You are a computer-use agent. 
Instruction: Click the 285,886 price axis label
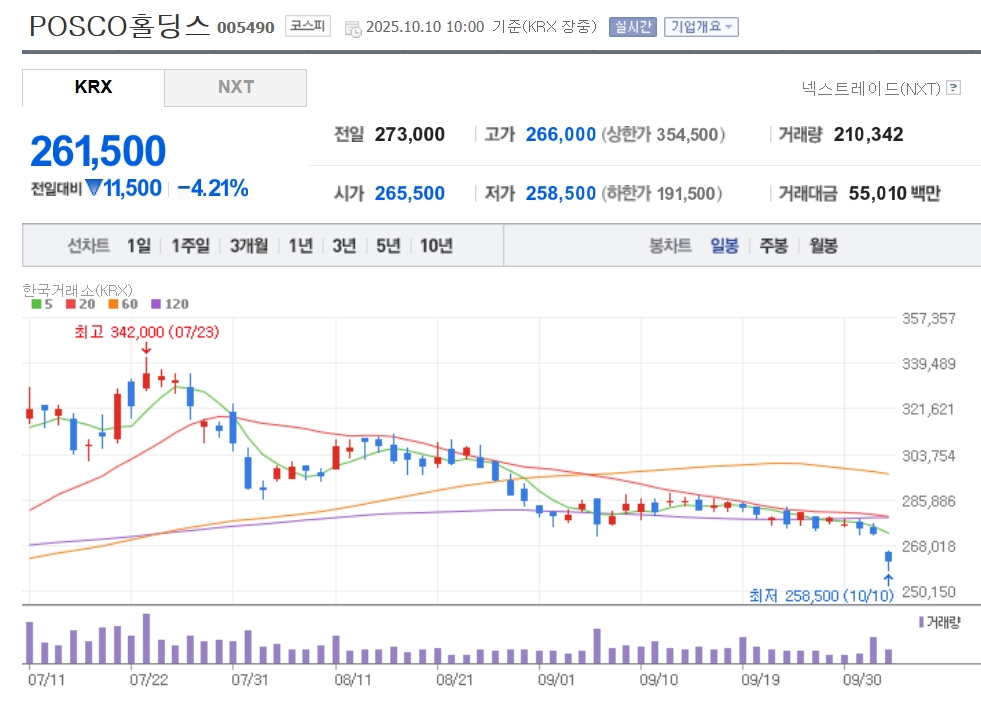[928, 501]
